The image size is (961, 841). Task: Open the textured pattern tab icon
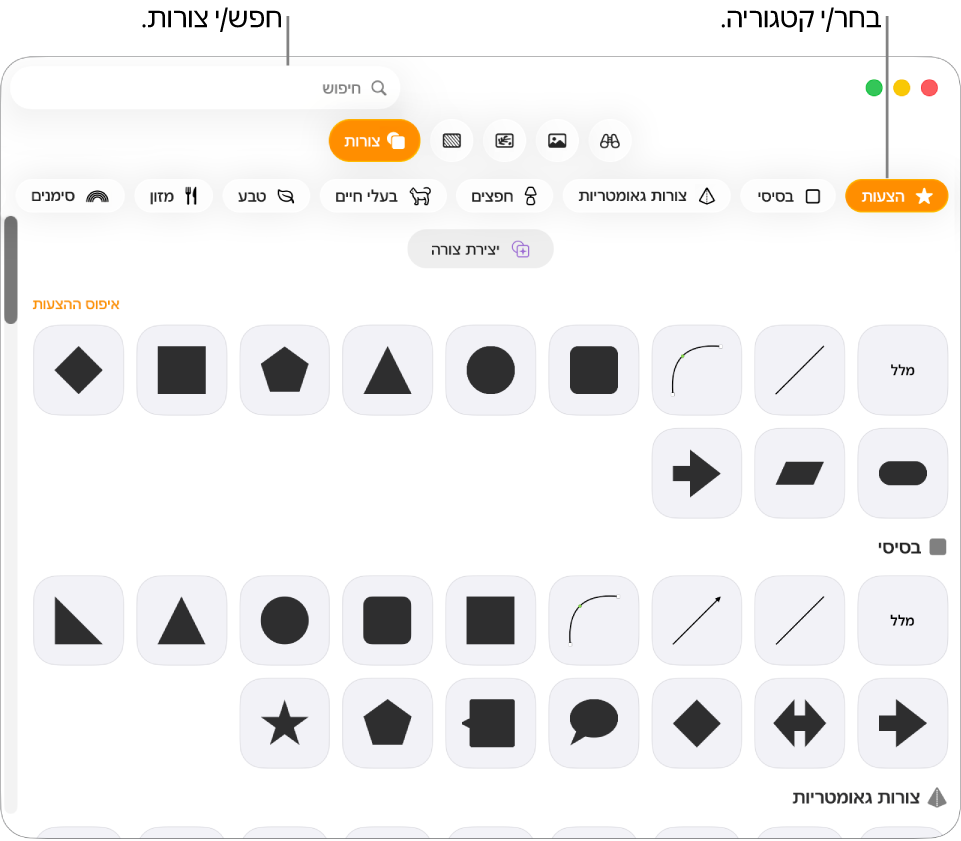(x=452, y=141)
